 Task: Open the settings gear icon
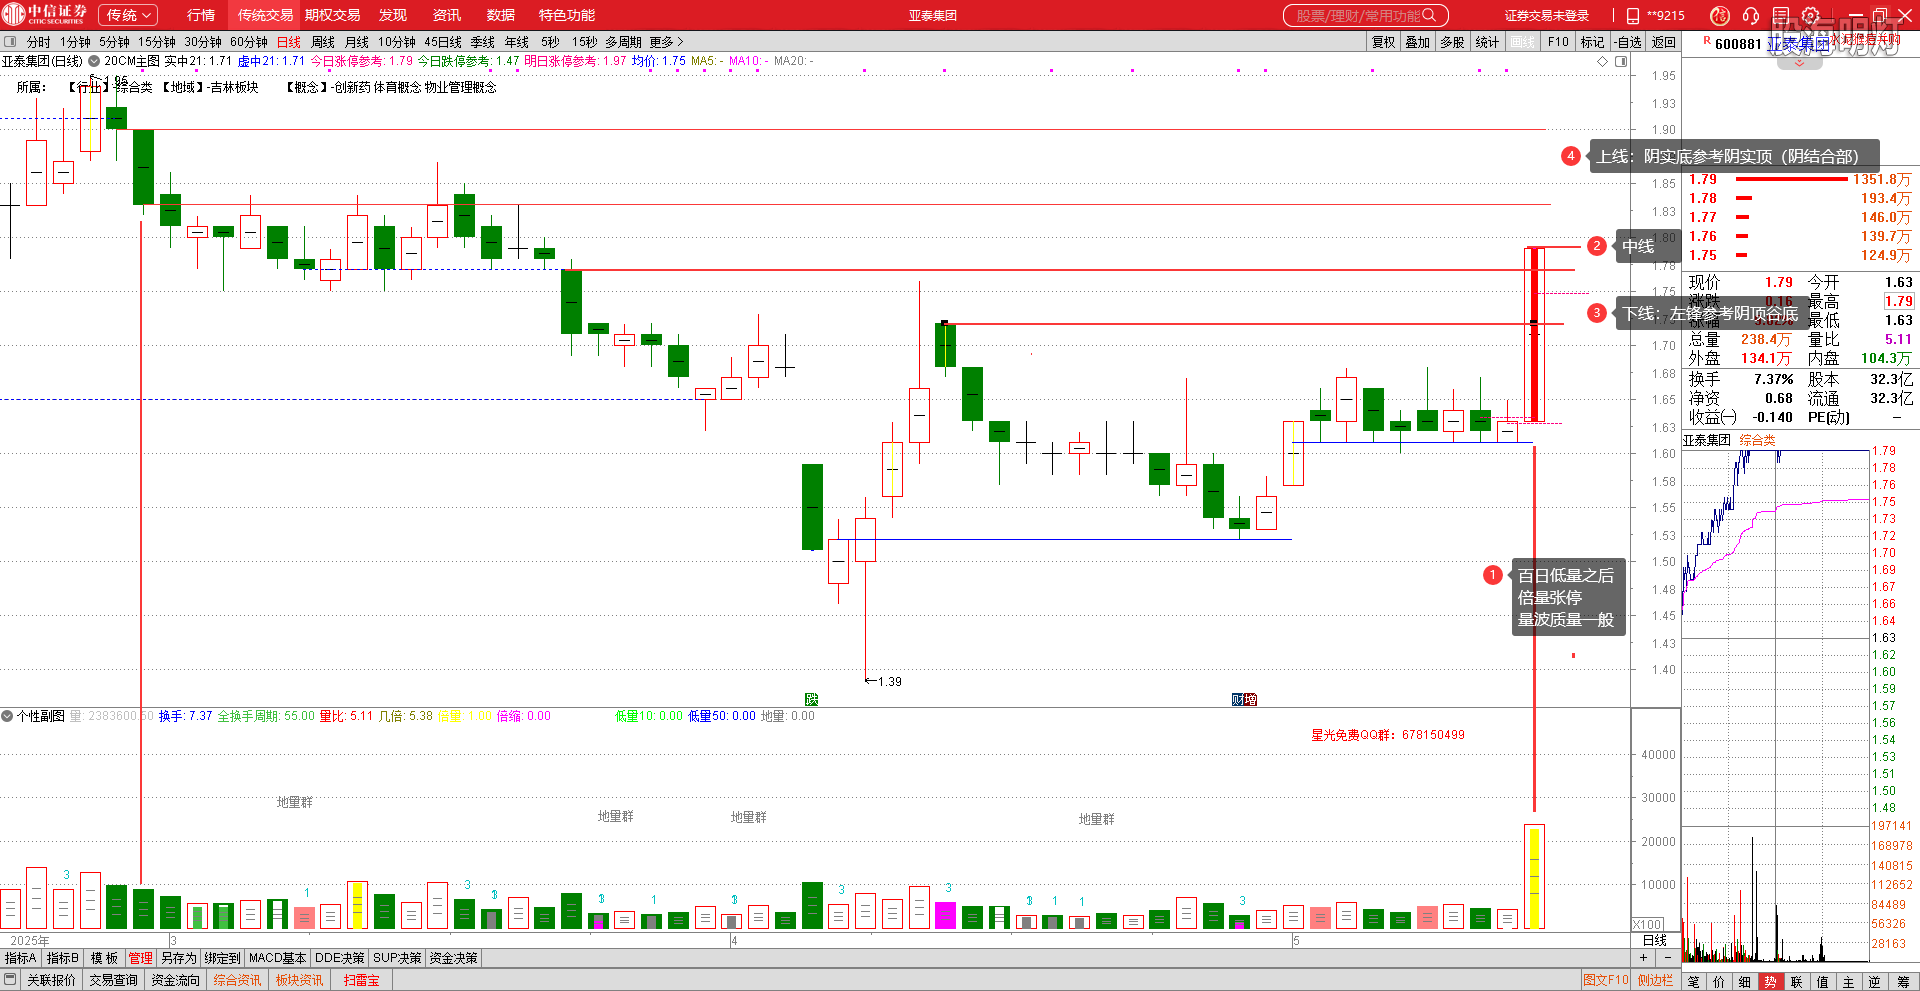click(x=1811, y=15)
